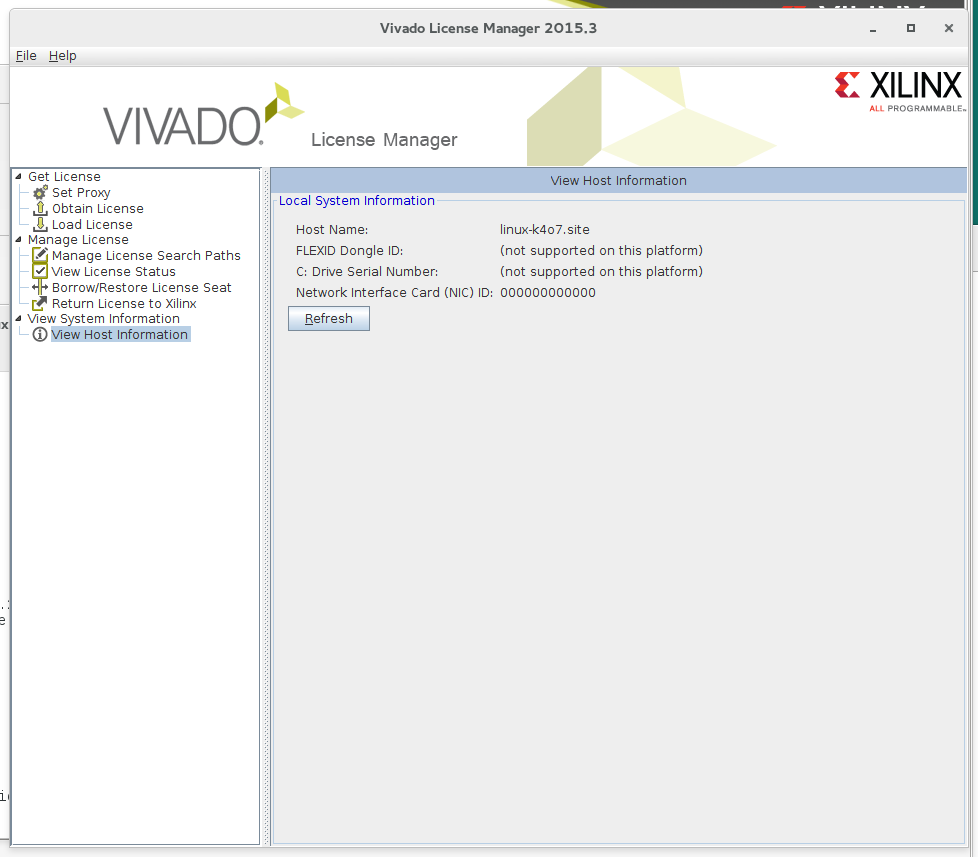The height and width of the screenshot is (857, 978).
Task: Select the View System Information category label
Action: (x=104, y=318)
